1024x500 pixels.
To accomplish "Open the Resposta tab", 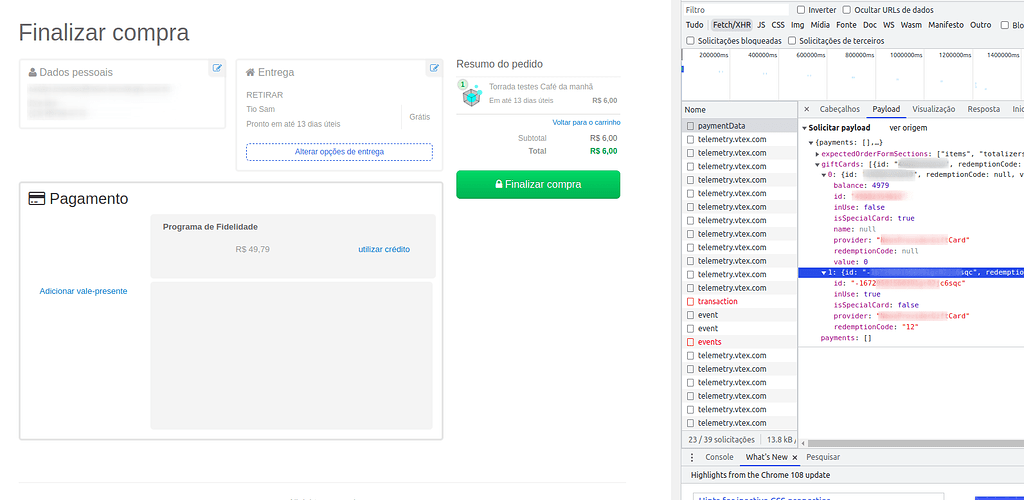I will click(x=984, y=109).
